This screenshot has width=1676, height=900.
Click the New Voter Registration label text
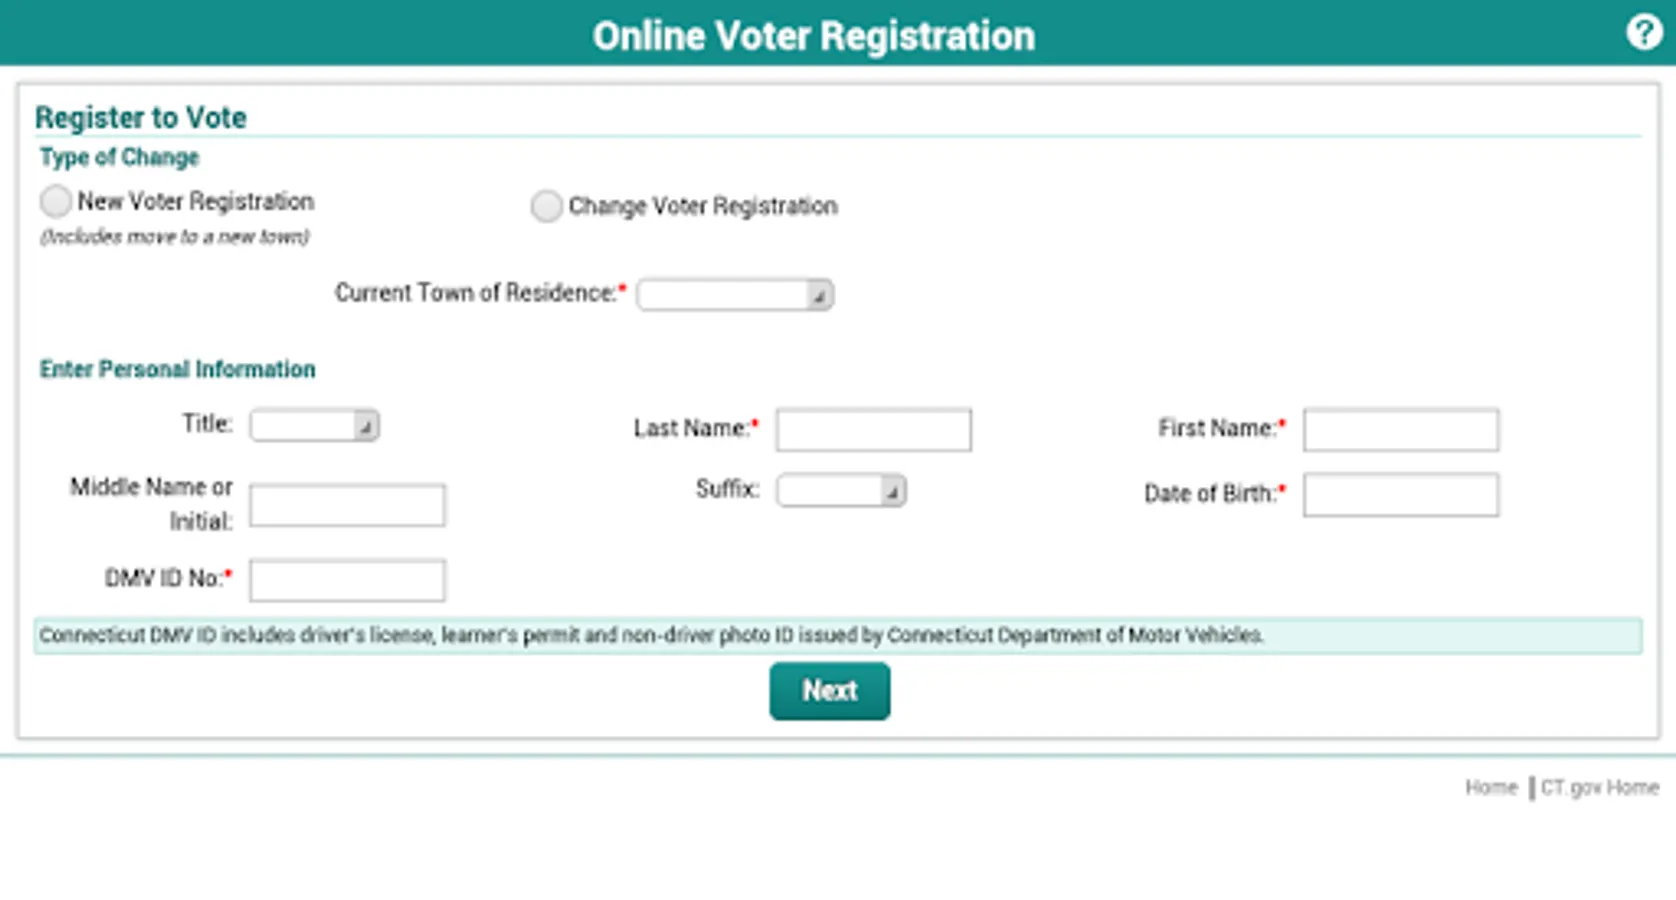[196, 202]
